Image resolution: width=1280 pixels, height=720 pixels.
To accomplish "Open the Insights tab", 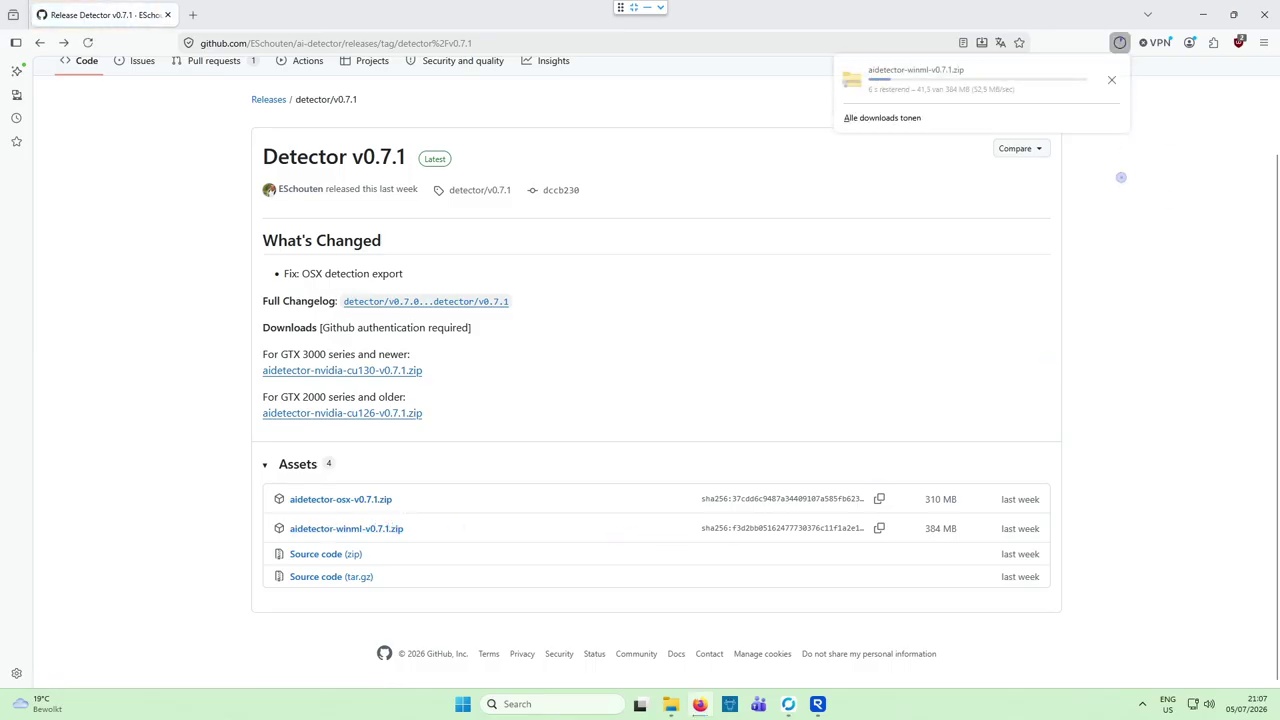I will [545, 61].
